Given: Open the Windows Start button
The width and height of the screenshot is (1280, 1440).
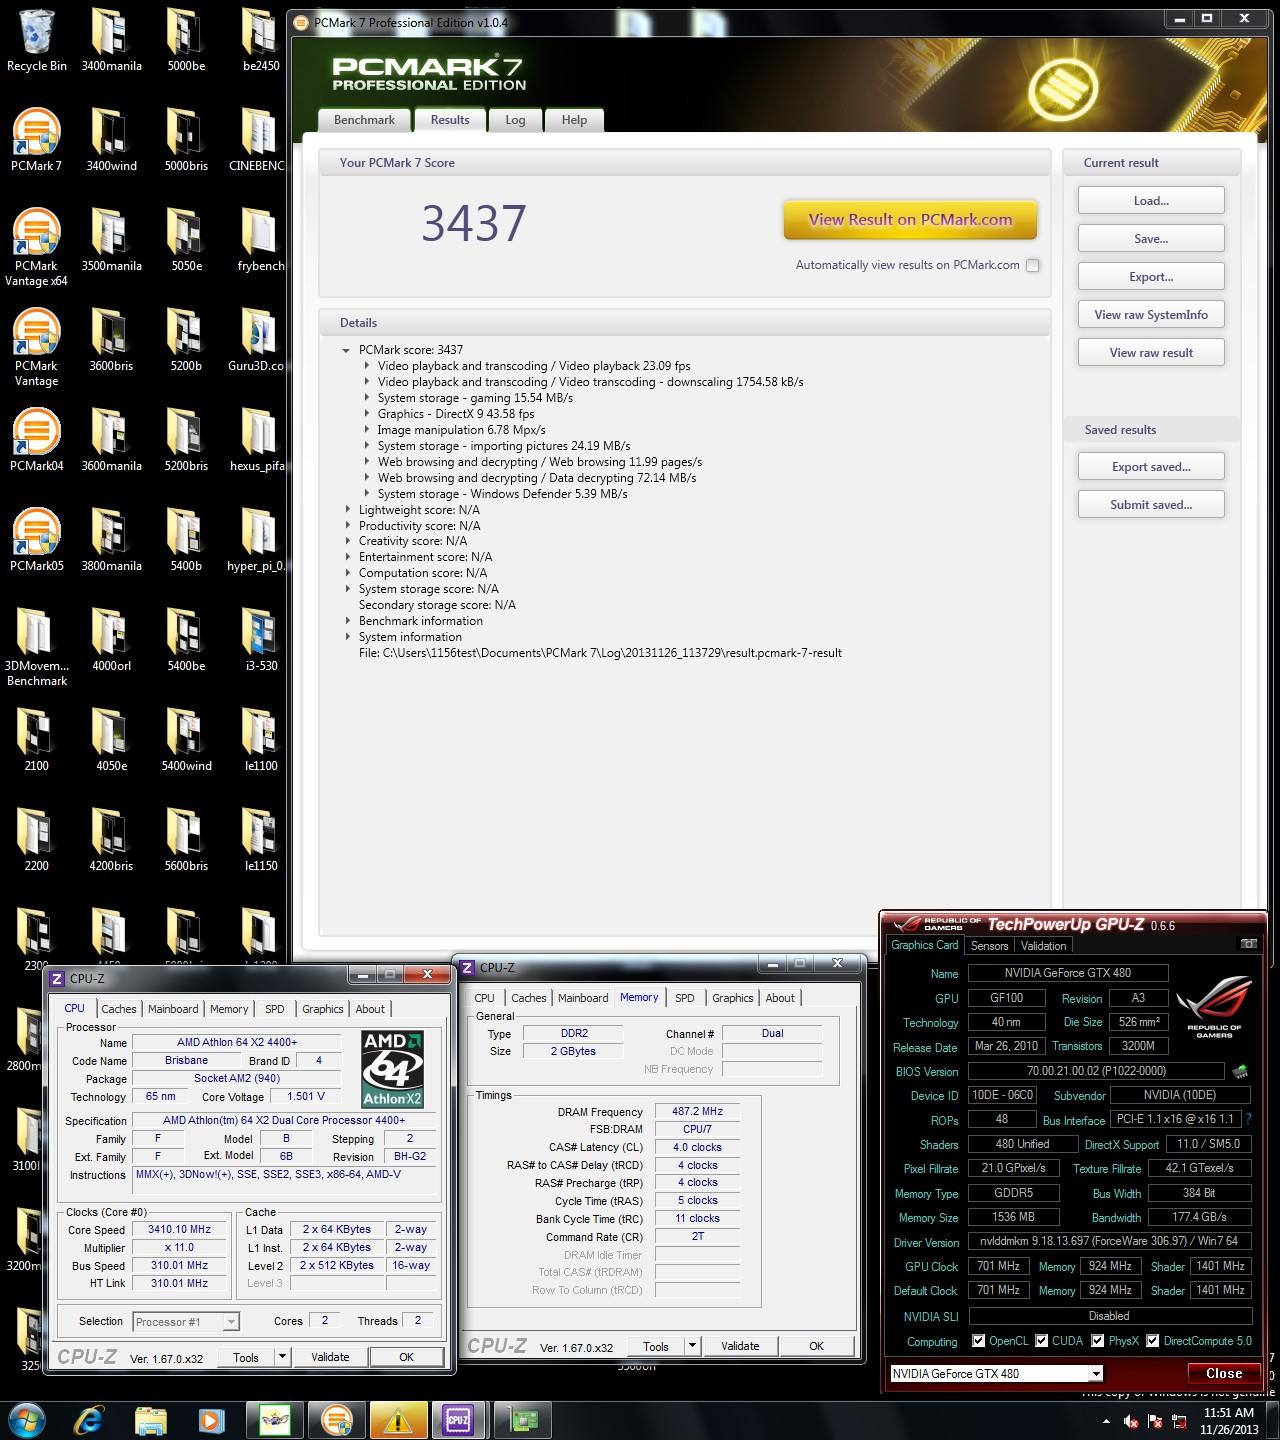Looking at the screenshot, I should pos(26,1420).
